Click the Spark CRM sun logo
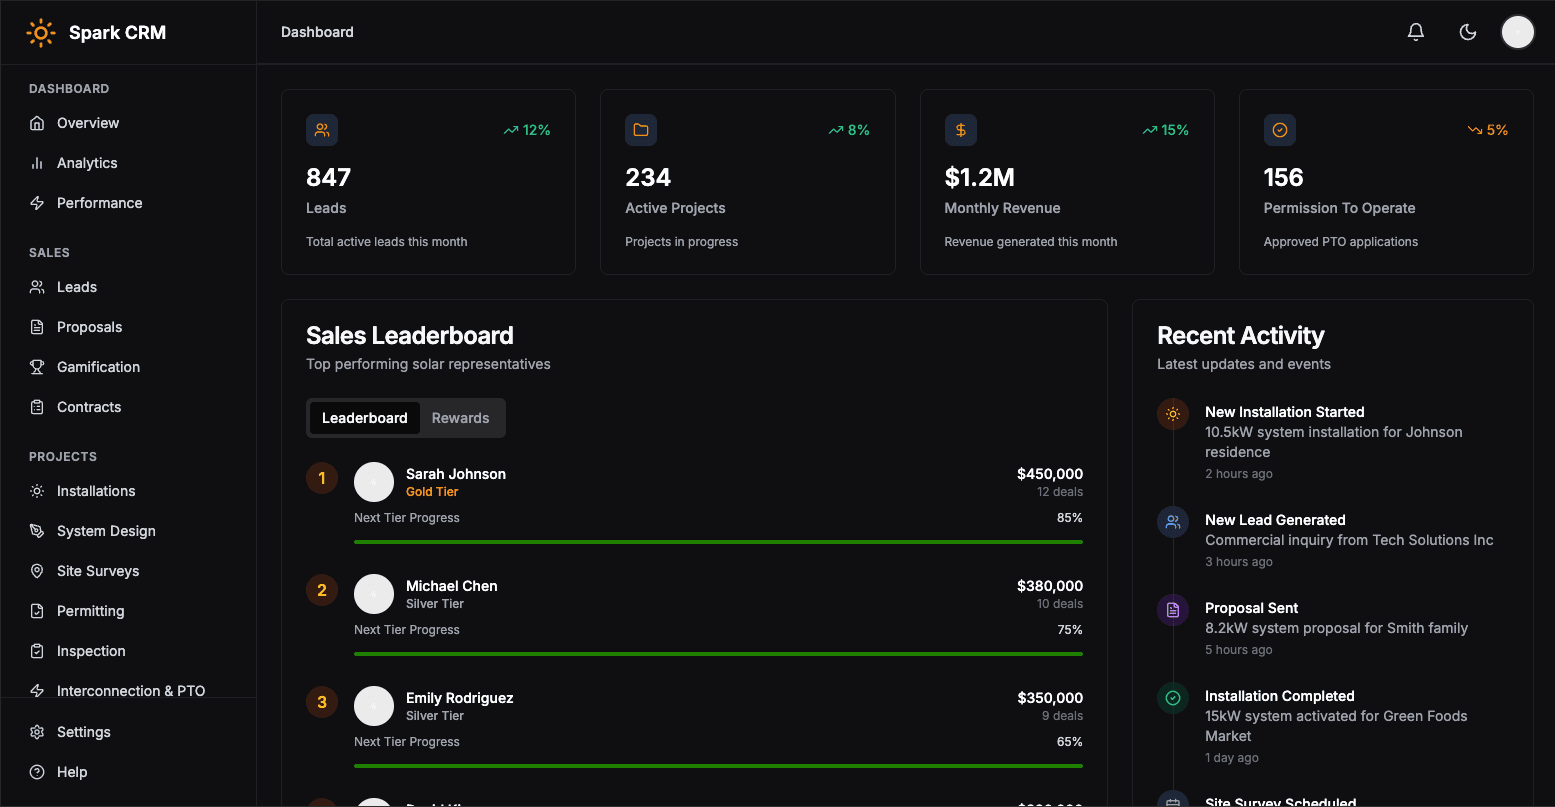Viewport: 1555px width, 807px height. pos(41,33)
